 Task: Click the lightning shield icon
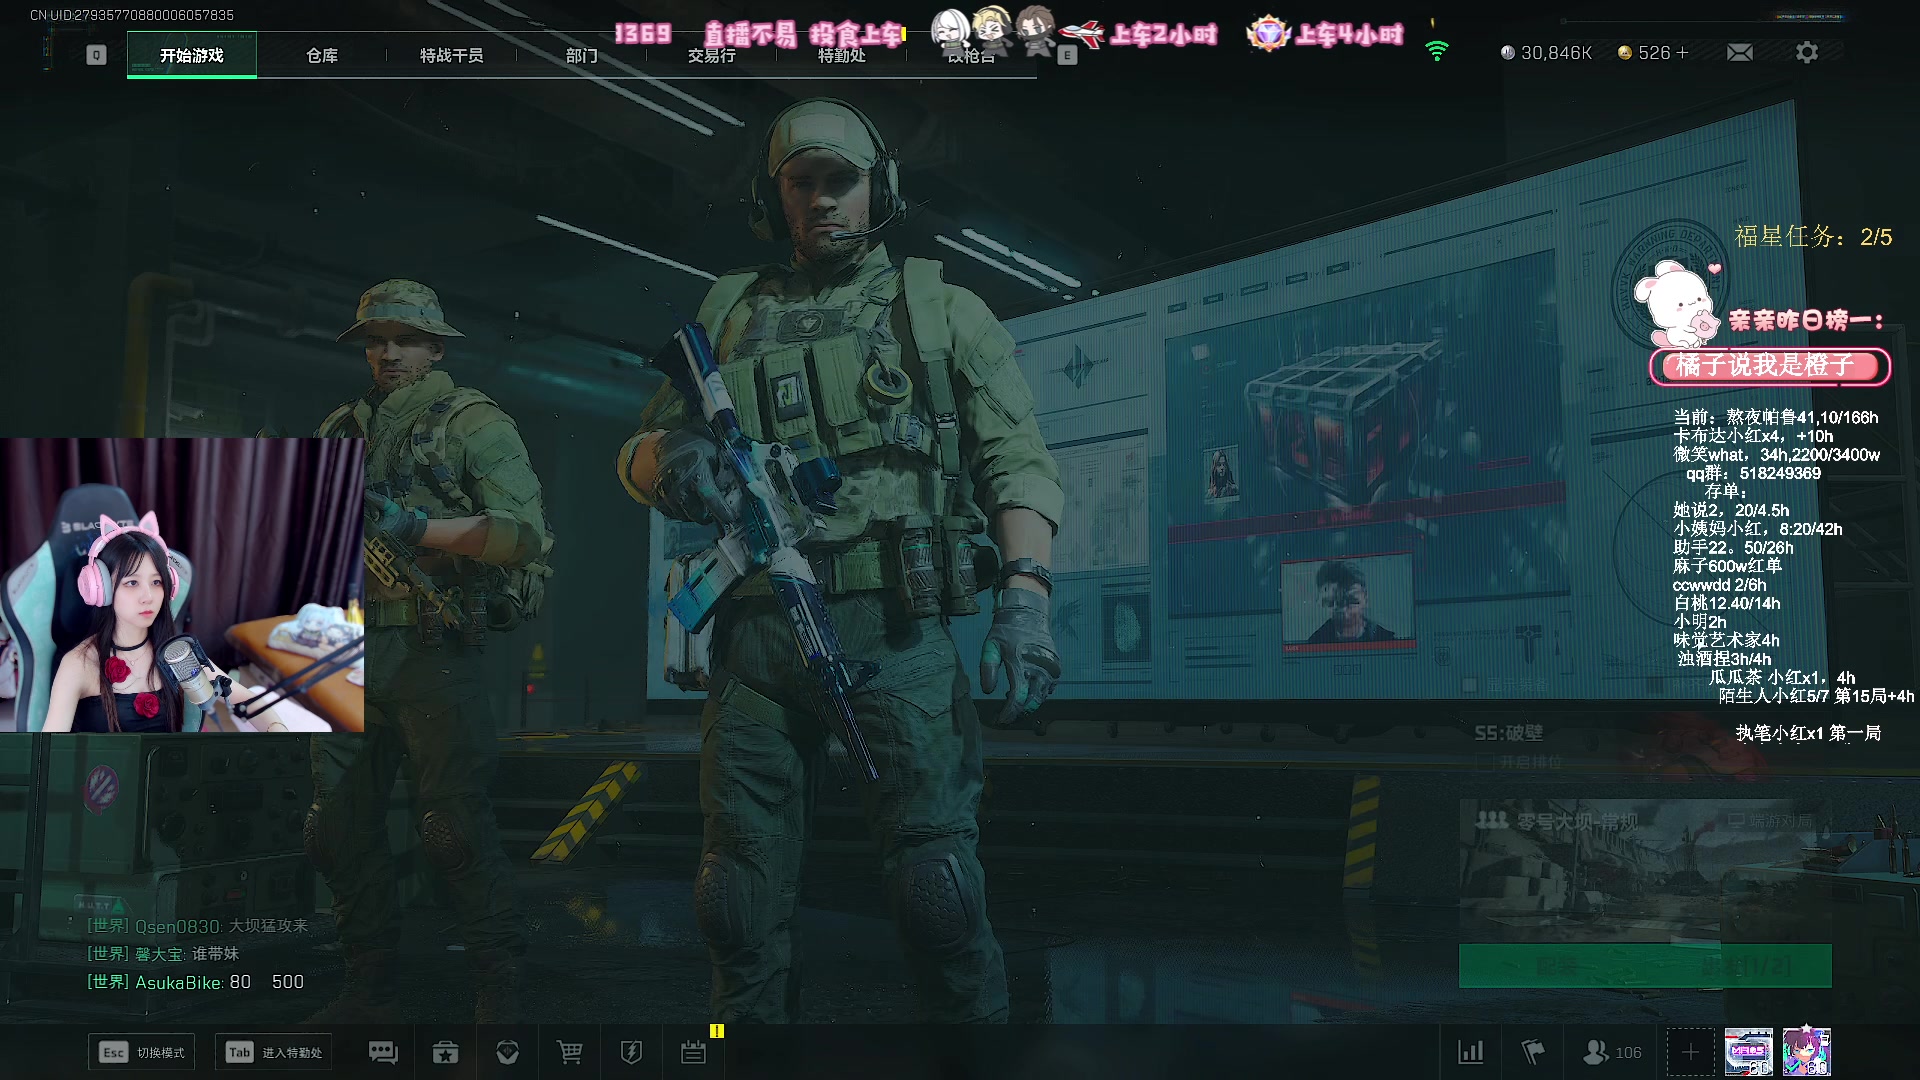(631, 1052)
